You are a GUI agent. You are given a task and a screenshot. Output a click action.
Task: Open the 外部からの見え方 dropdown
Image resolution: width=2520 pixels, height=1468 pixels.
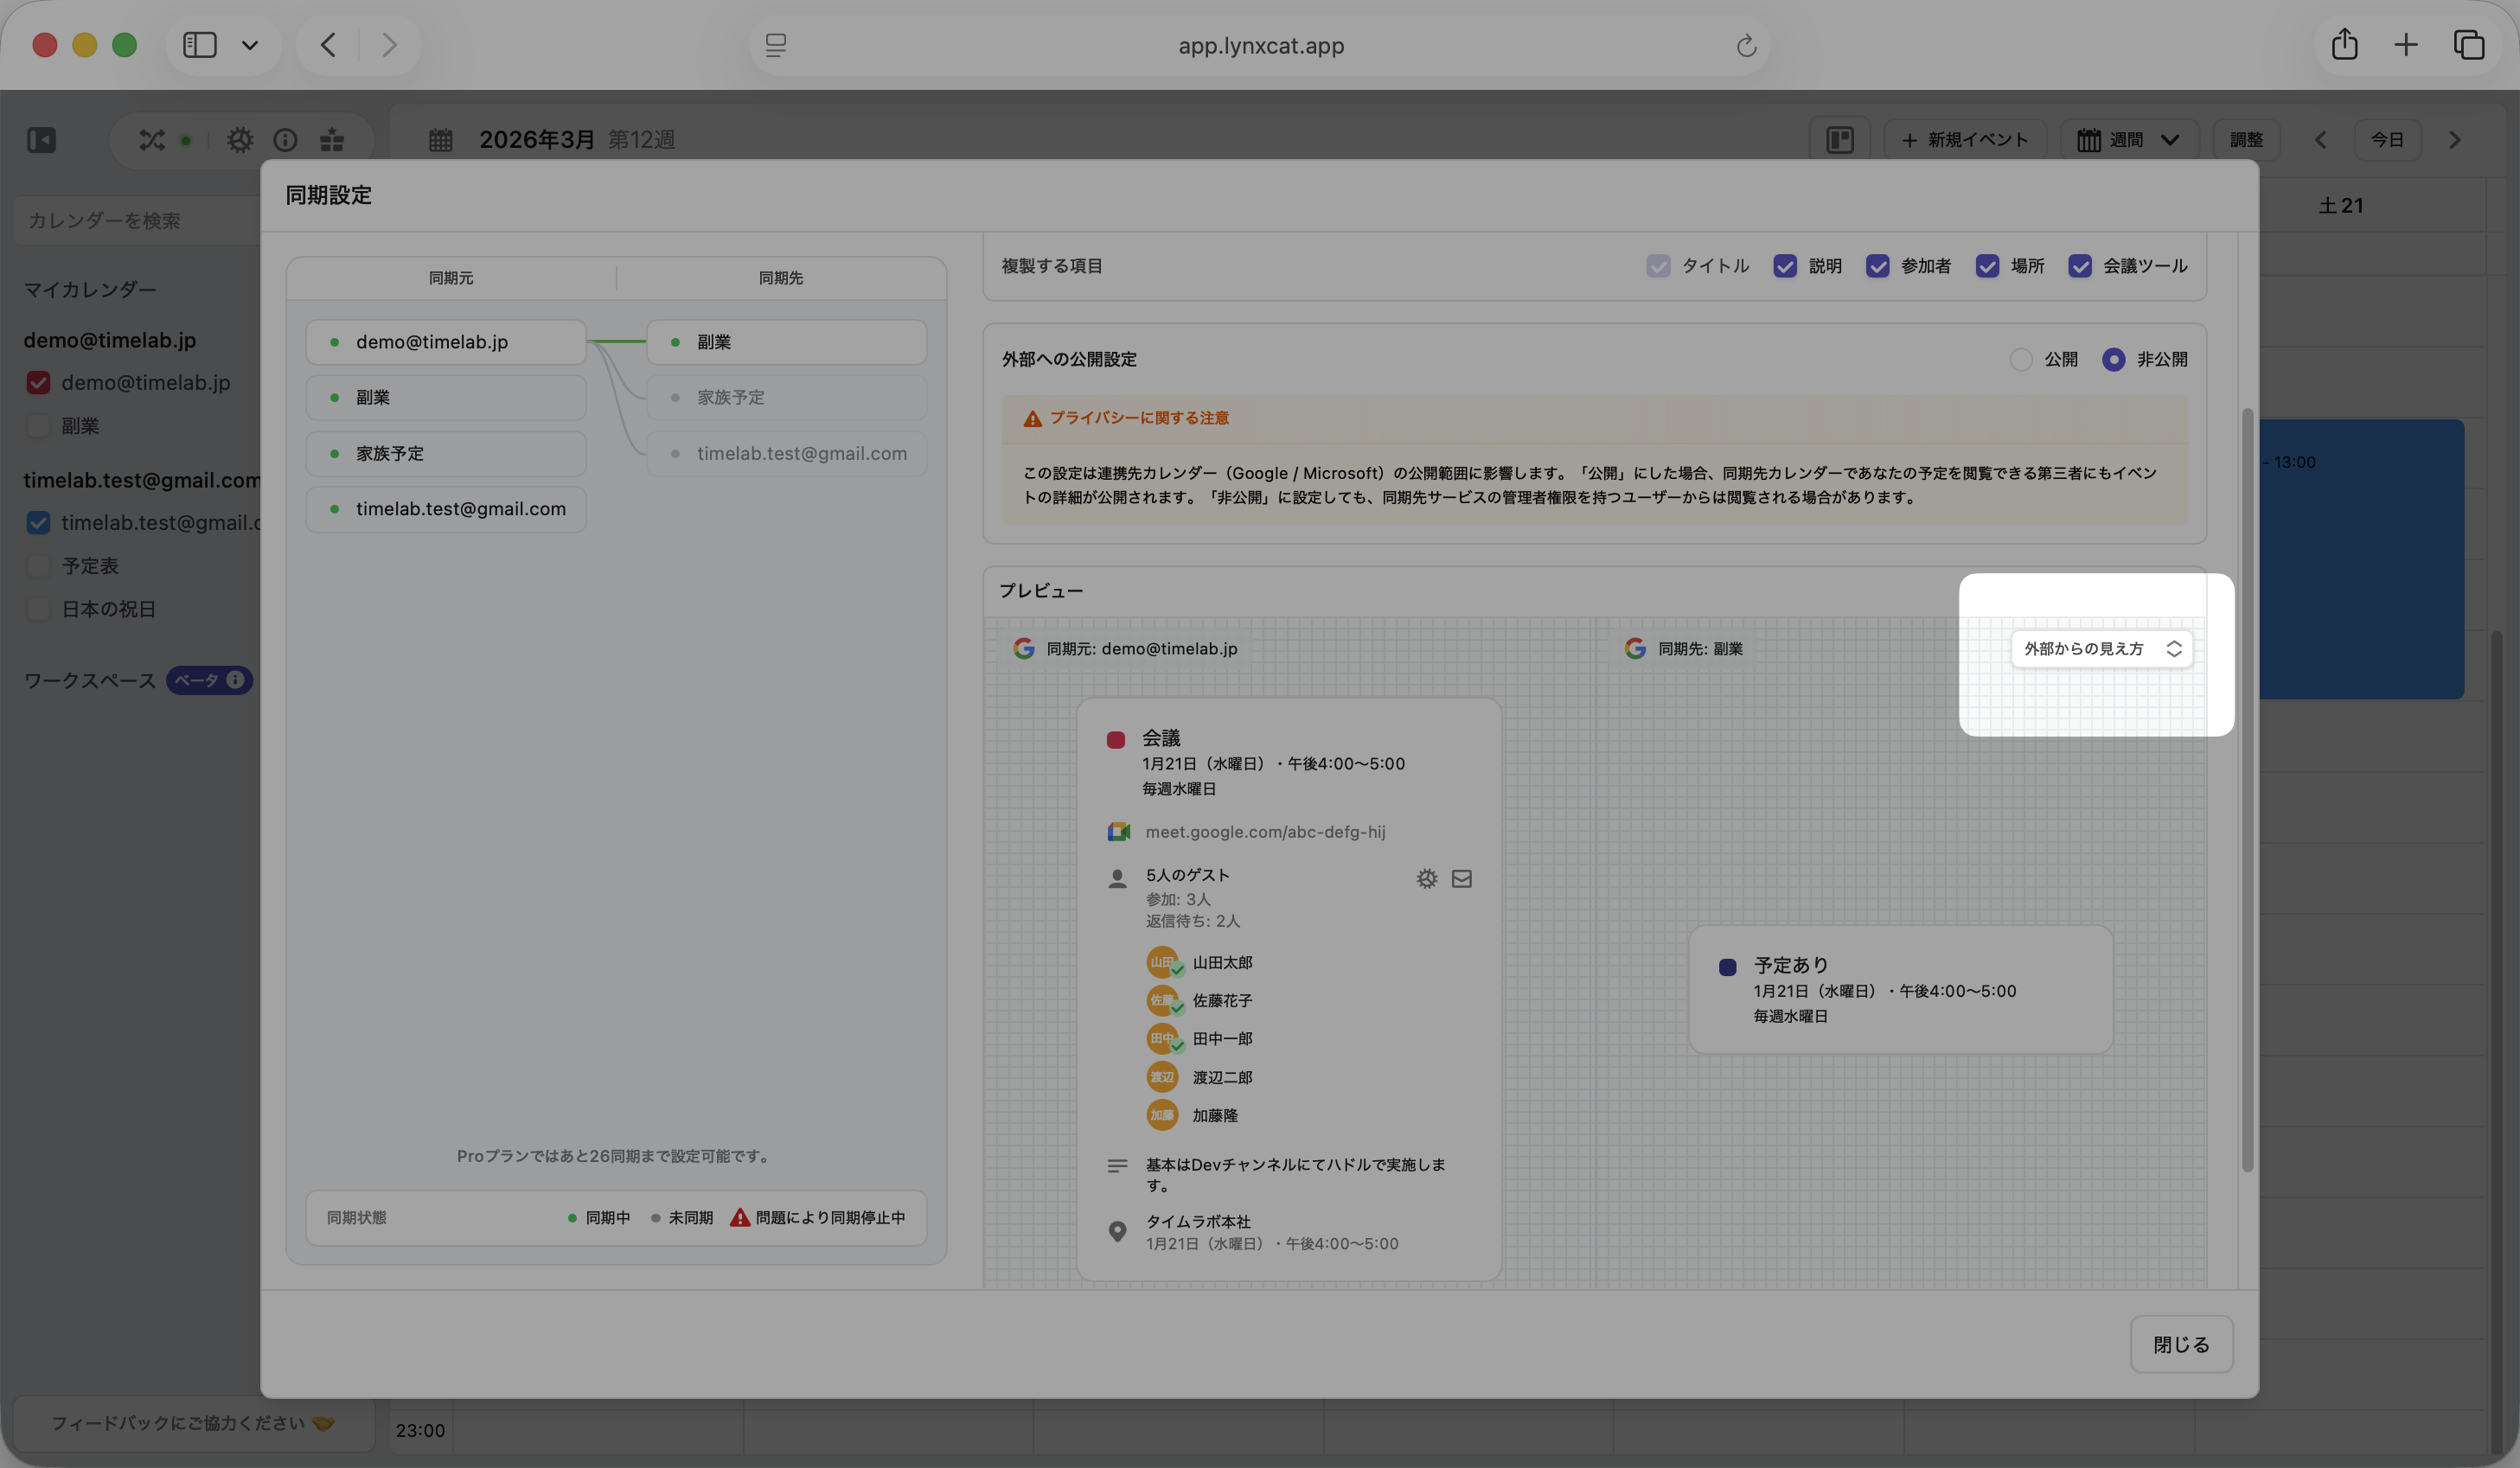click(2101, 649)
